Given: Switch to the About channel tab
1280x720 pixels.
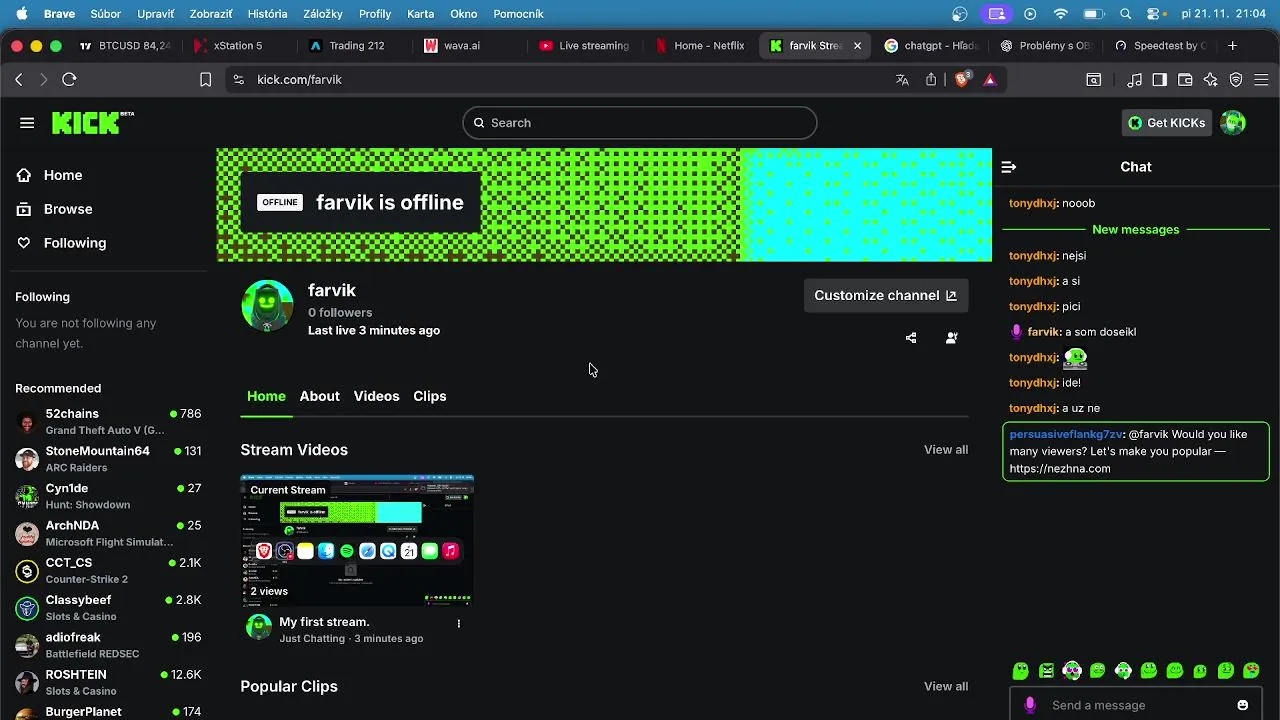Looking at the screenshot, I should click(x=319, y=396).
